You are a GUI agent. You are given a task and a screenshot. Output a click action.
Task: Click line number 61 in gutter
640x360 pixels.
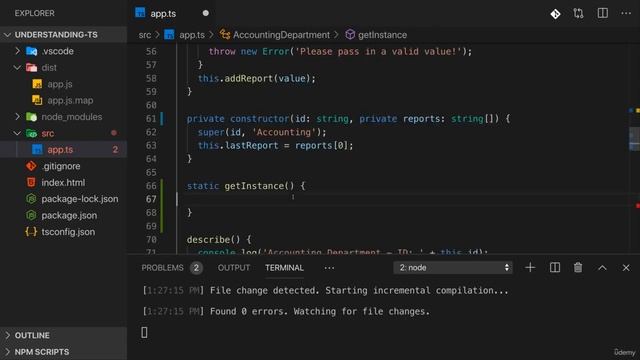[x=151, y=119]
